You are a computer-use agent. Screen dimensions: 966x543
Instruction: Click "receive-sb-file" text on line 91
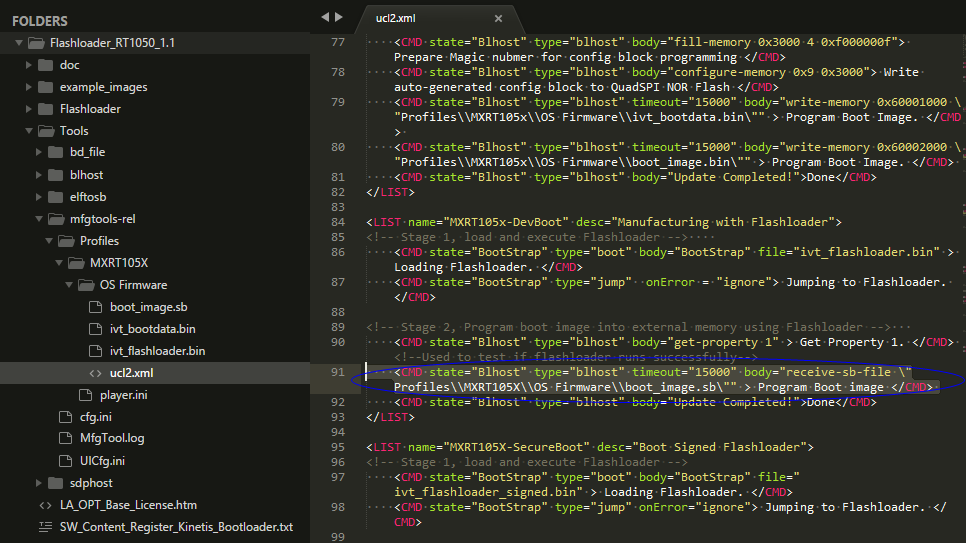(x=838, y=372)
